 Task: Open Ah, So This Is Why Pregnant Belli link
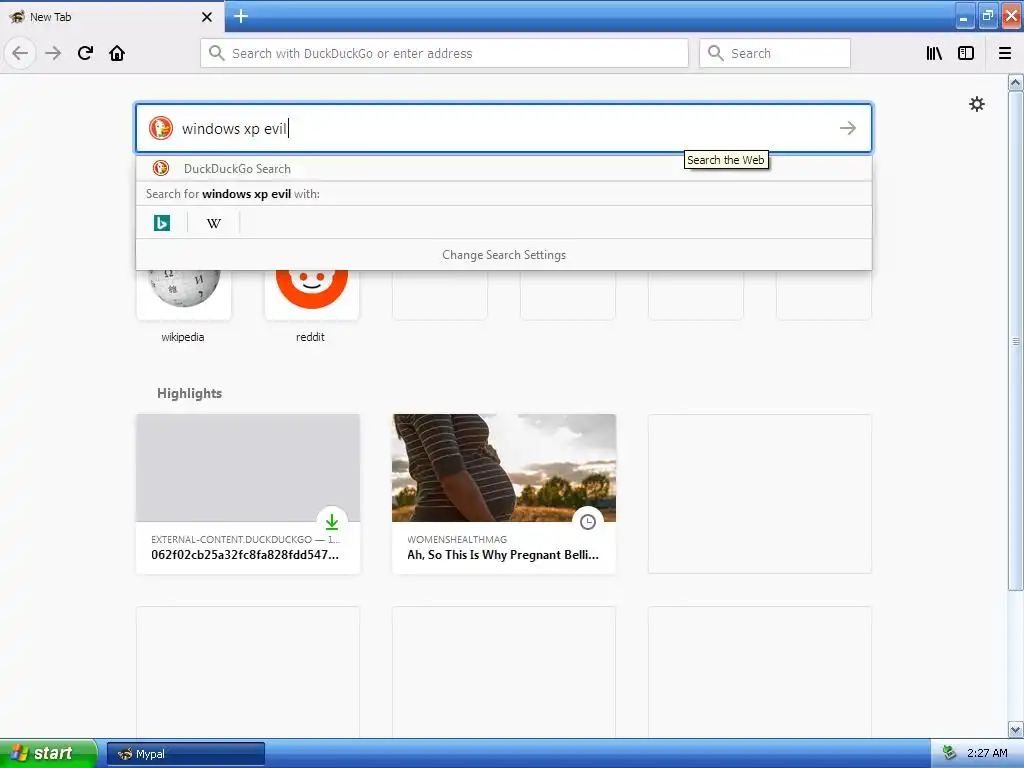[503, 554]
